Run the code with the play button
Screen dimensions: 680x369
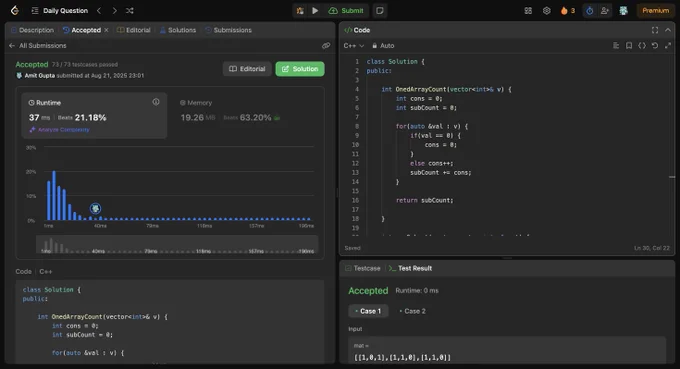(x=315, y=11)
